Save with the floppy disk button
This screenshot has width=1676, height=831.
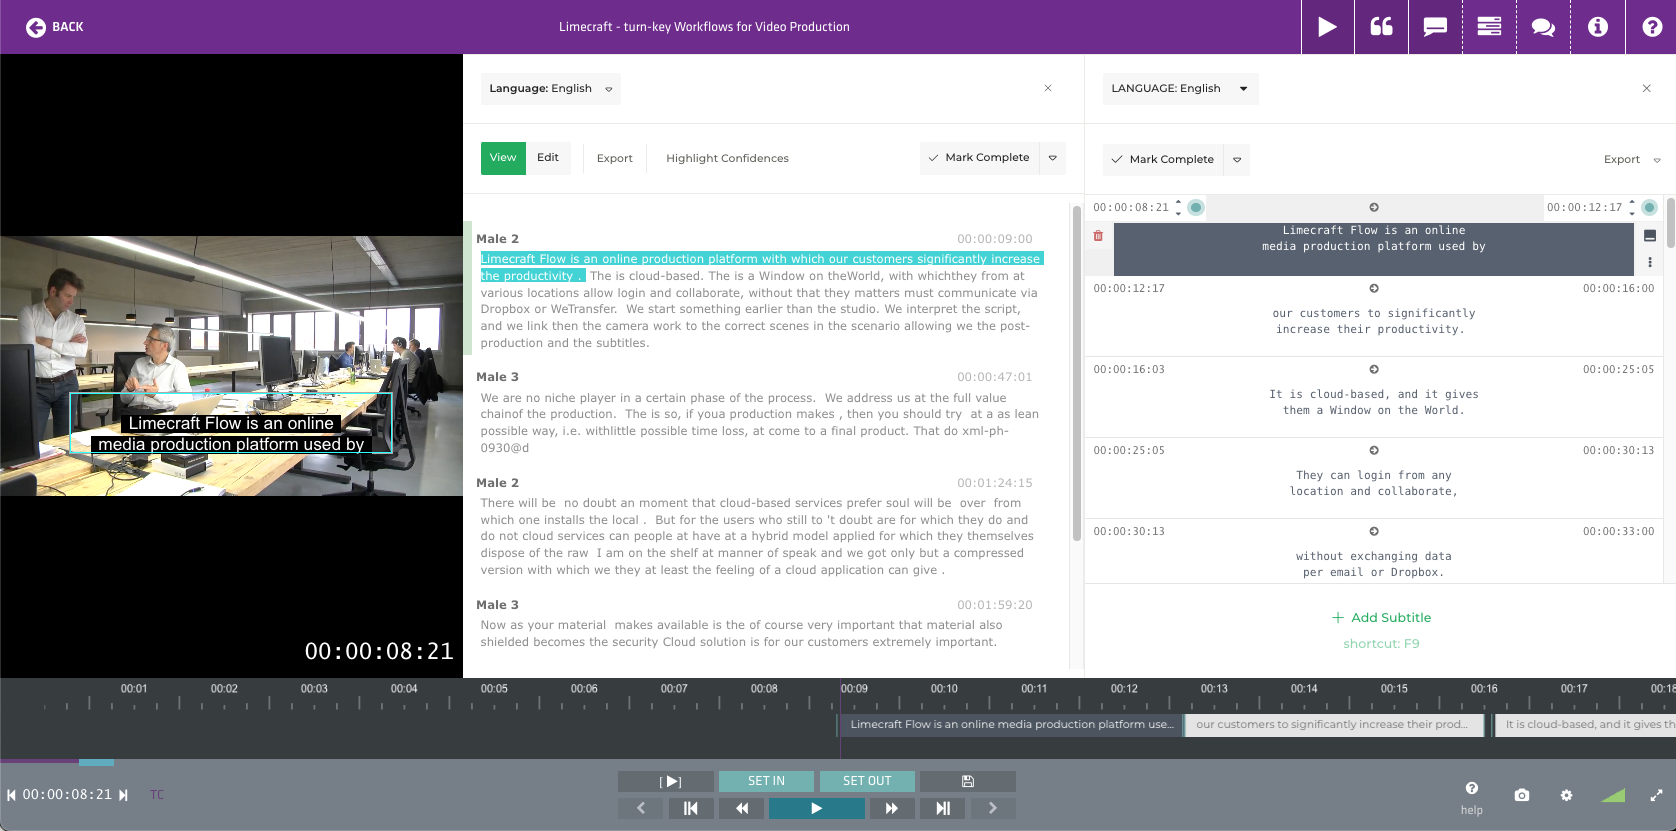click(968, 781)
